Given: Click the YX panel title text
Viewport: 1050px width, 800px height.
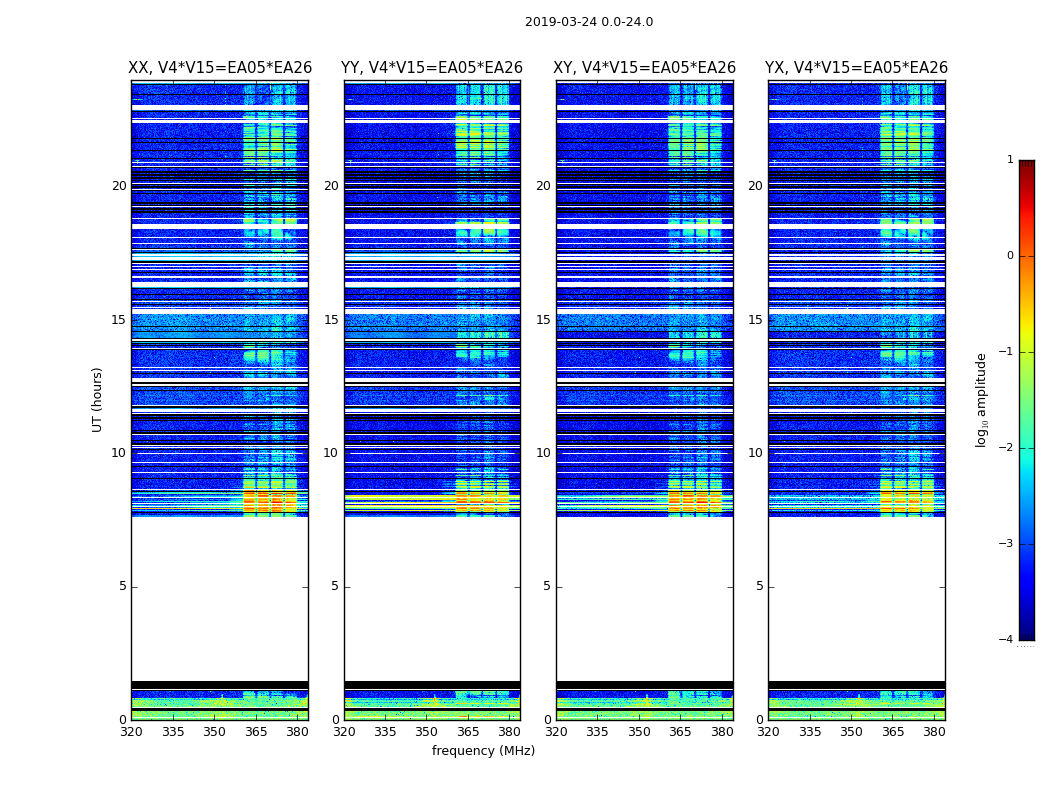Looking at the screenshot, I should [x=856, y=68].
